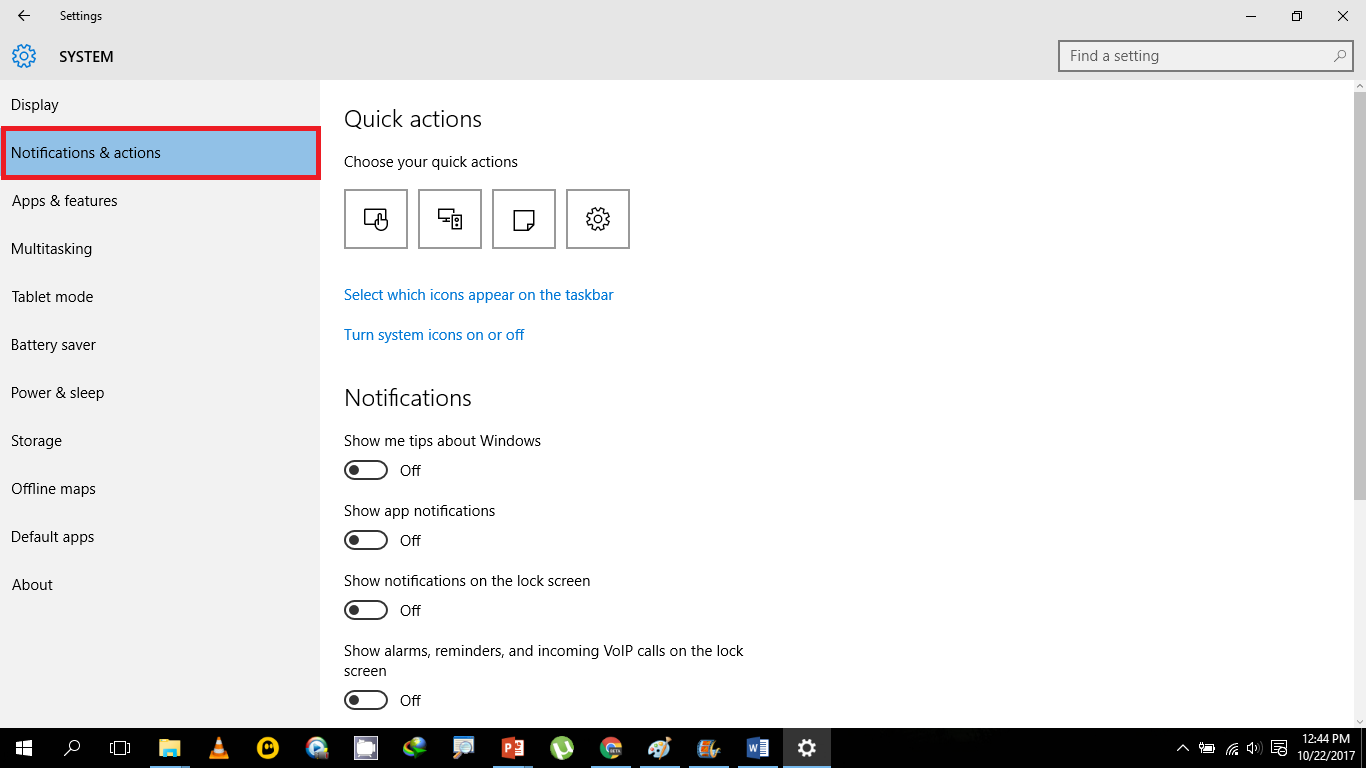Enable Show me tips about Windows
The image size is (1366, 768).
click(x=365, y=469)
